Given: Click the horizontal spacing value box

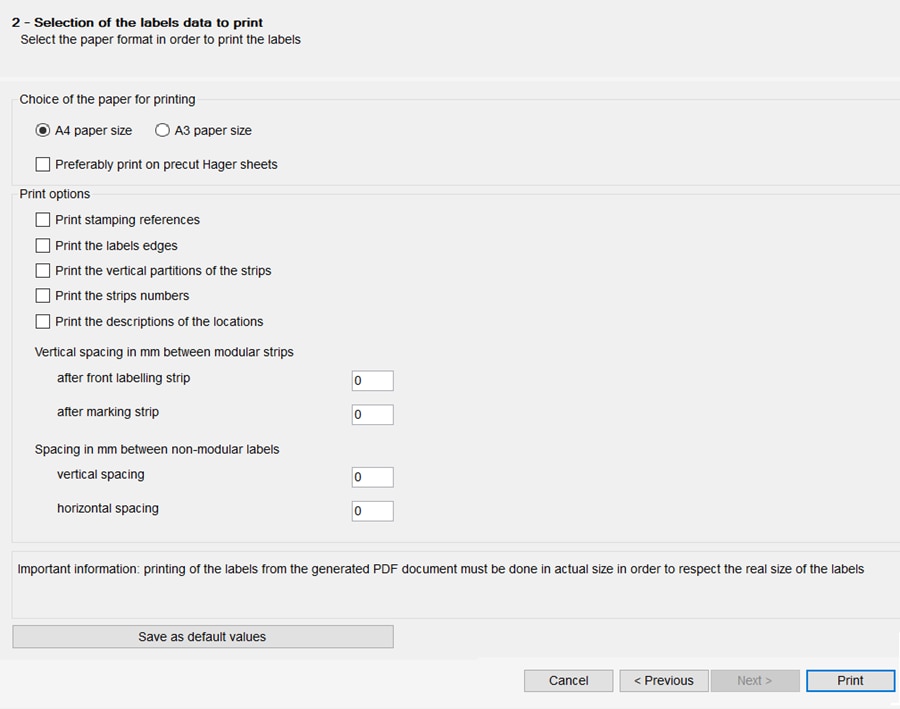Looking at the screenshot, I should (372, 511).
